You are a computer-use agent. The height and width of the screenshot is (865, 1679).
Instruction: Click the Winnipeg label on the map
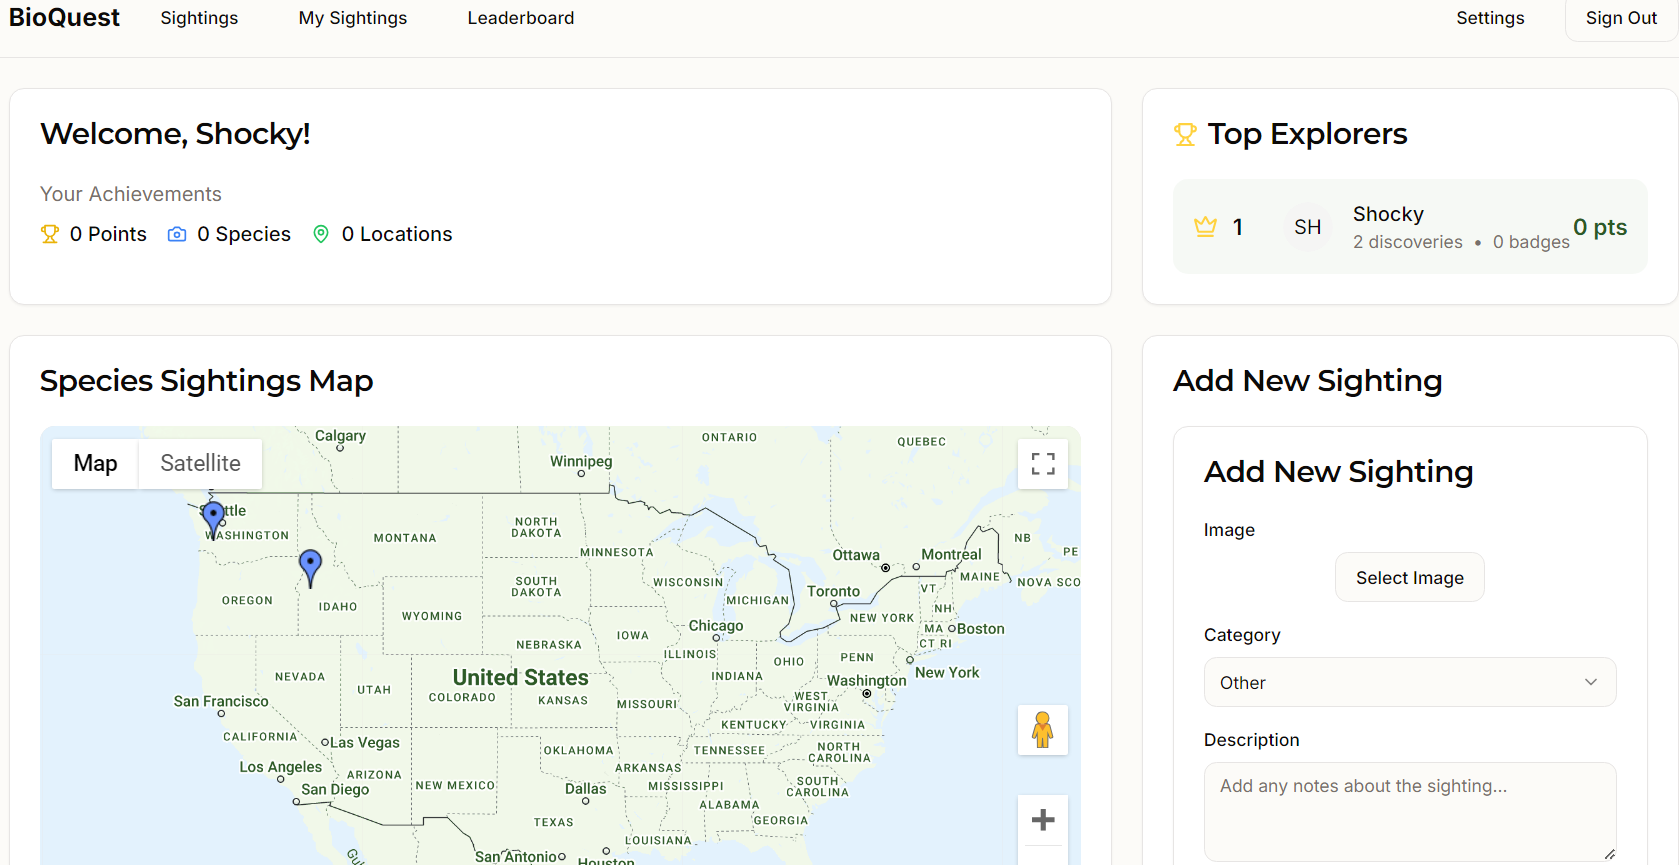coord(581,461)
